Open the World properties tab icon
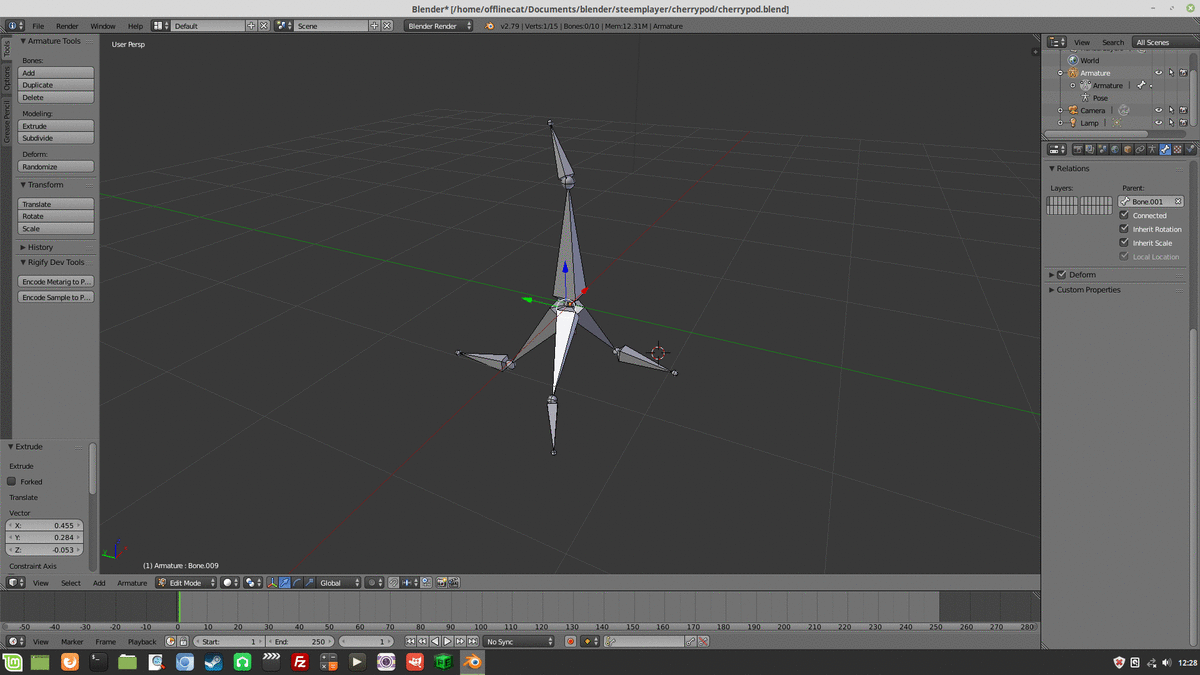 1115,149
